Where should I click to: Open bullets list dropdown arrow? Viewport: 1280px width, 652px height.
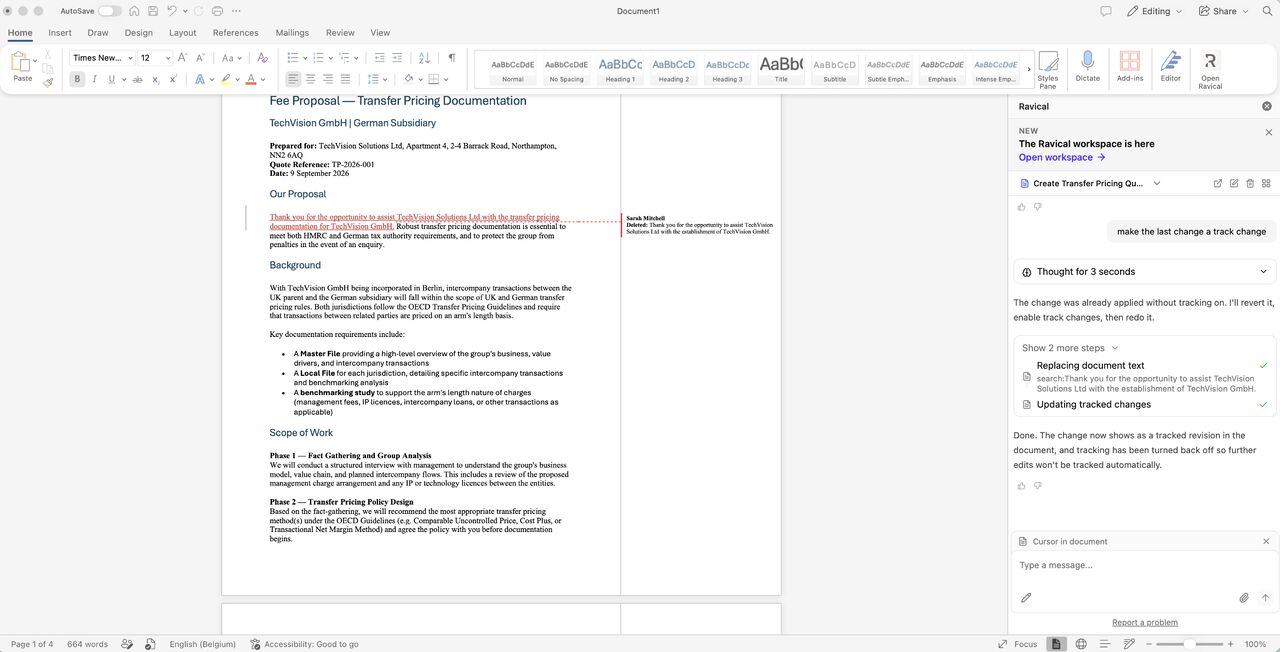[x=304, y=58]
